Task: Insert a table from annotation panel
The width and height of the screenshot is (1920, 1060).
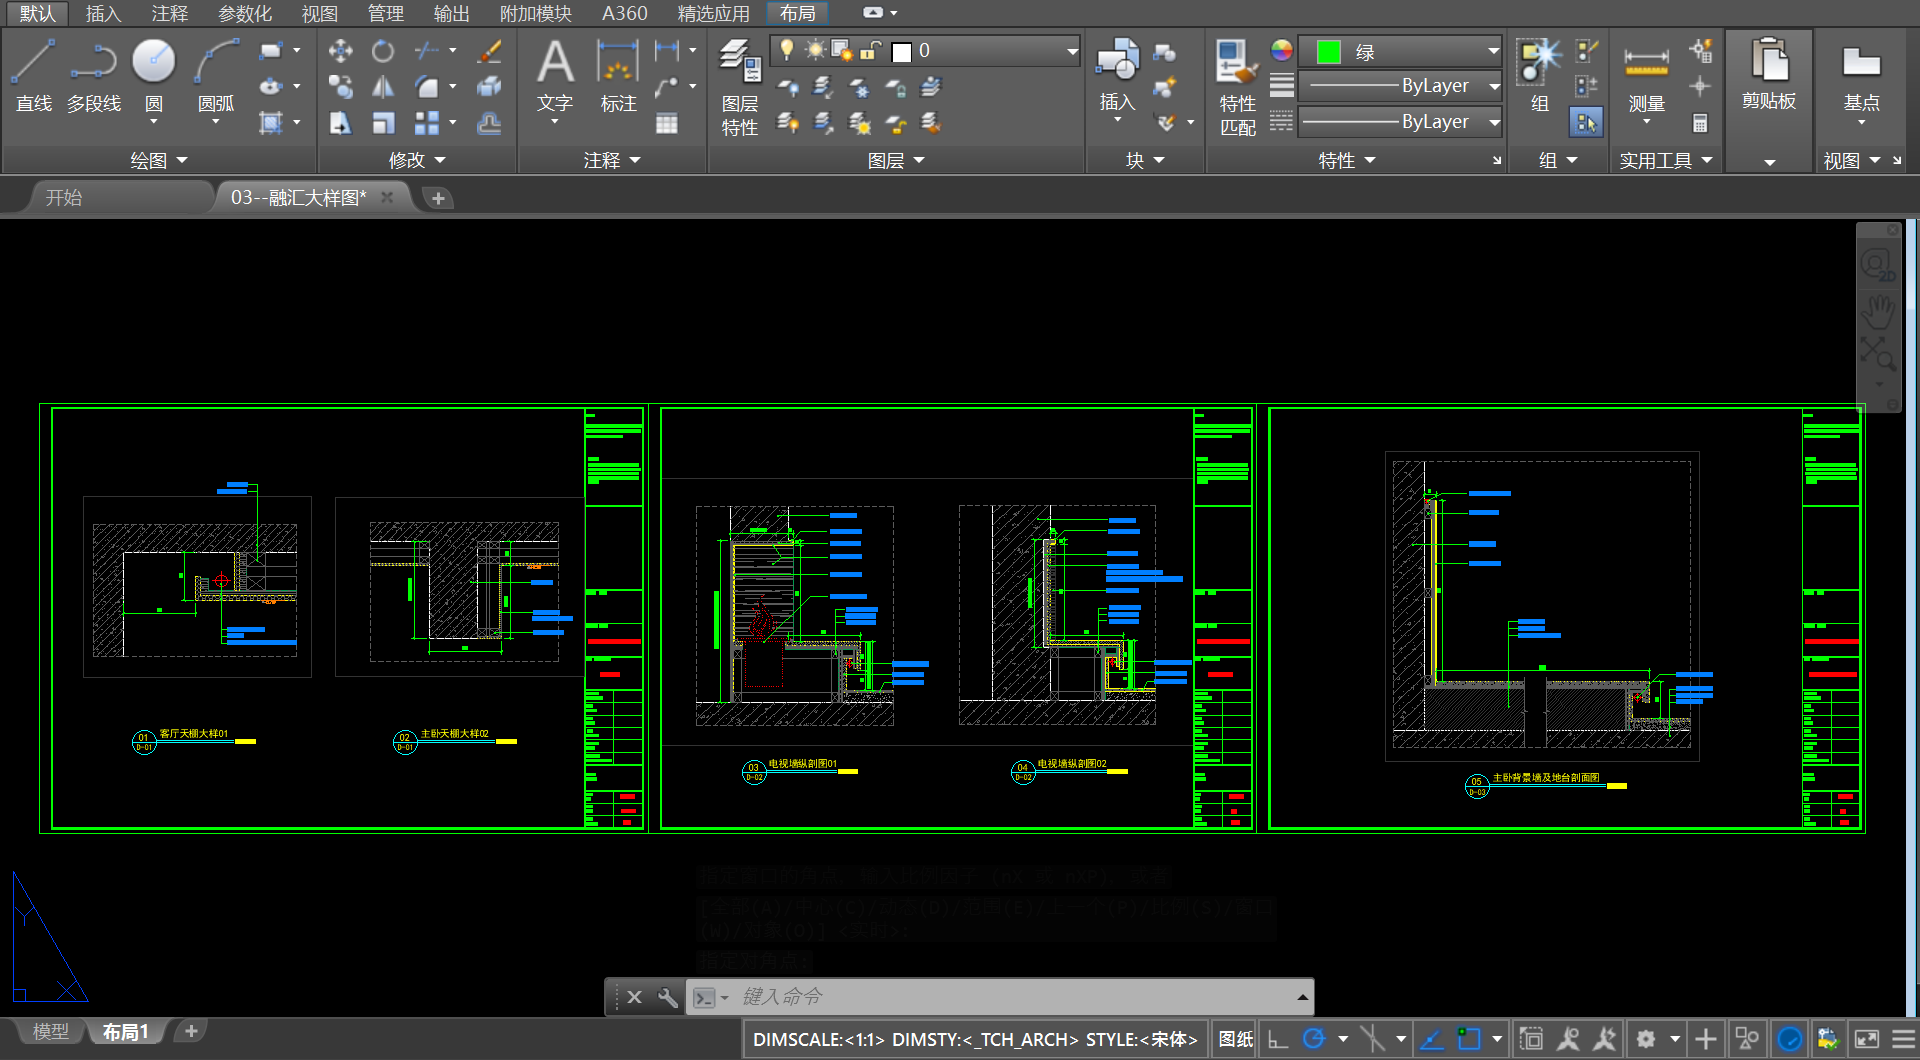Action: [x=667, y=123]
